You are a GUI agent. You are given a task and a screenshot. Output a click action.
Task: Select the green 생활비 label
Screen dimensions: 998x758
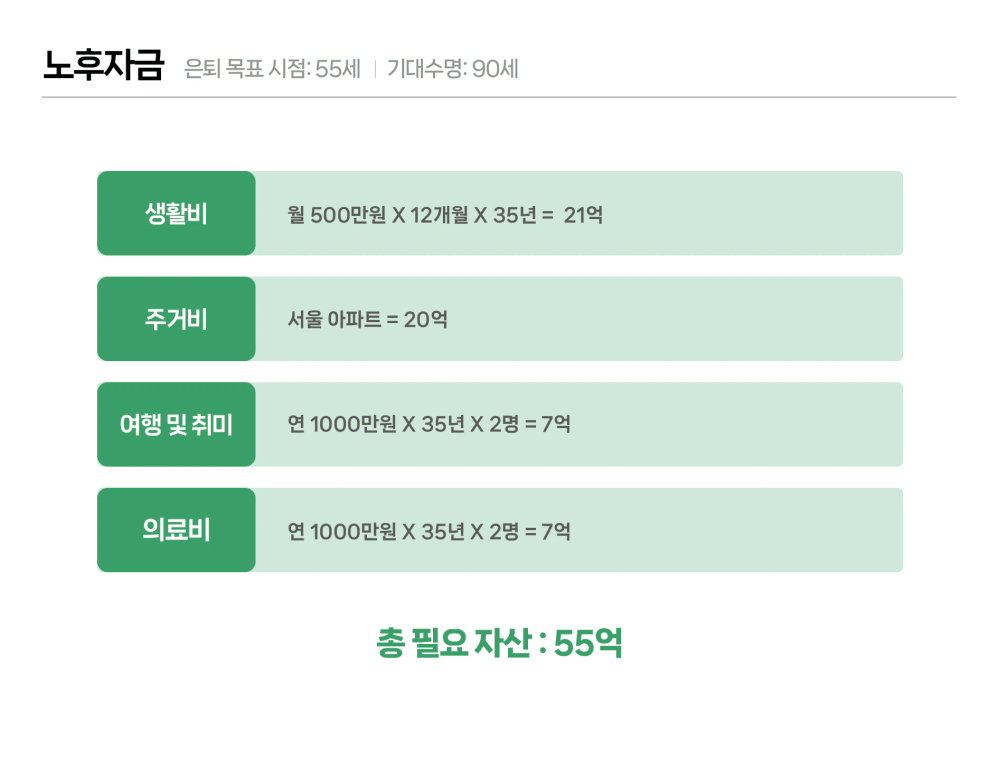tap(176, 213)
